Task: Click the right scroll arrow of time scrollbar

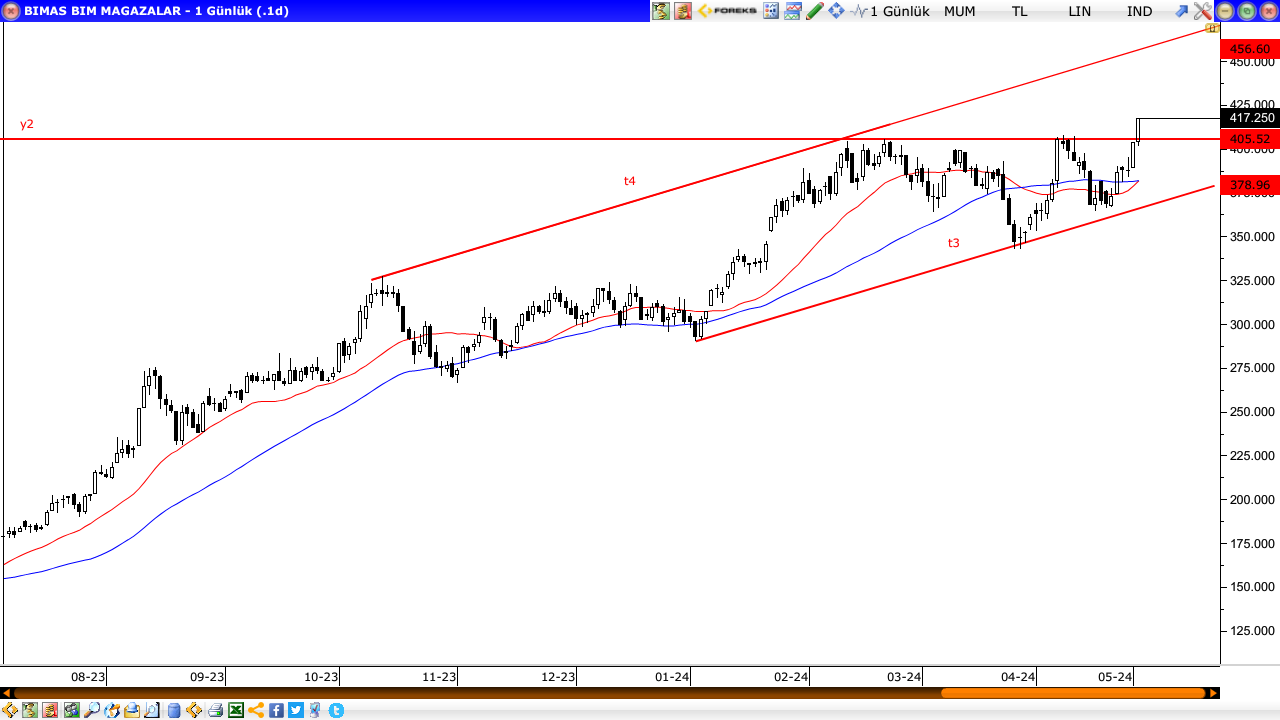Action: click(1214, 693)
